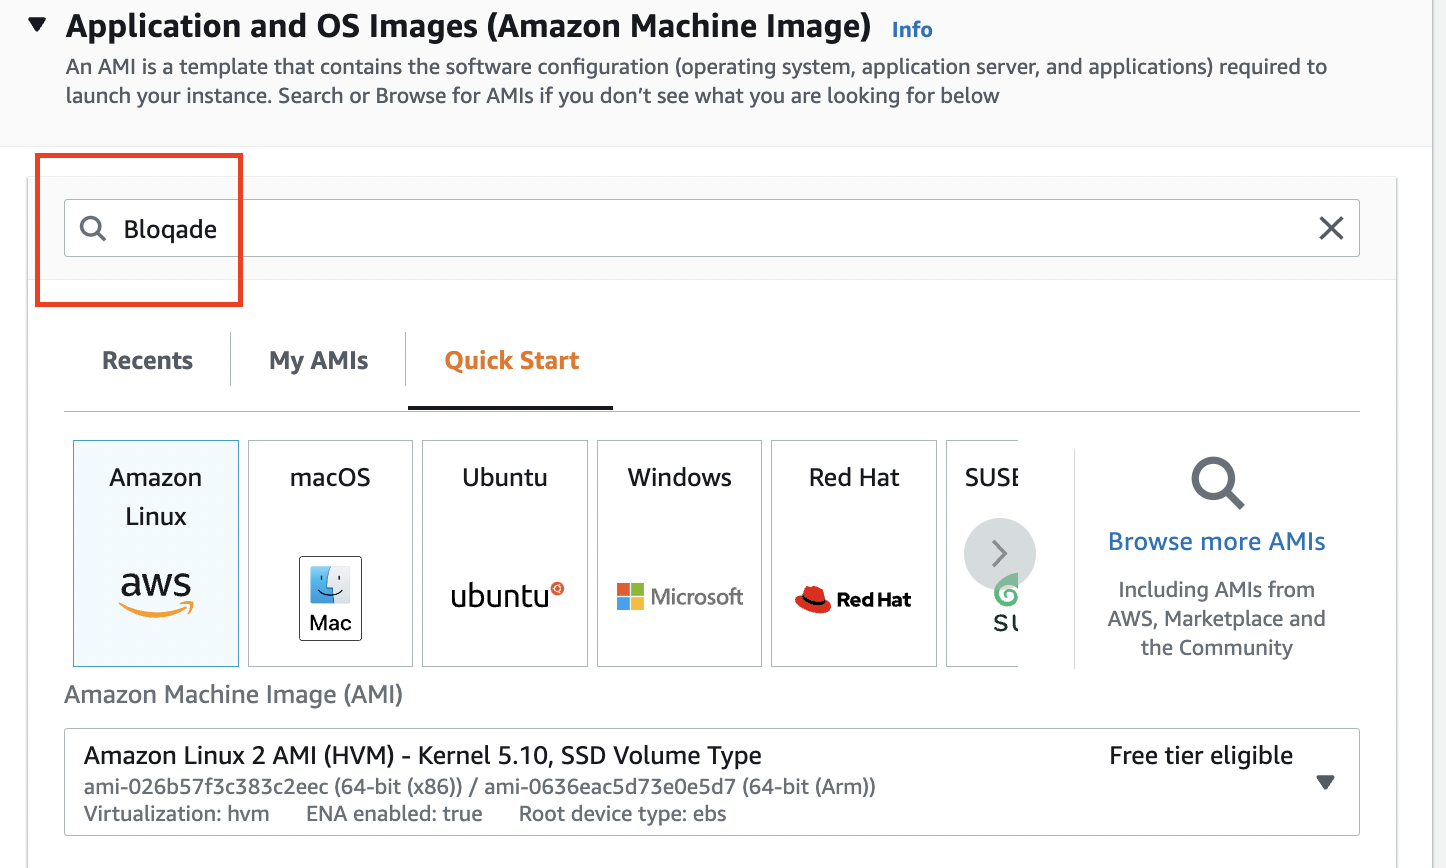Choose the macOS AMI tile
The width and height of the screenshot is (1446, 868).
coord(330,553)
